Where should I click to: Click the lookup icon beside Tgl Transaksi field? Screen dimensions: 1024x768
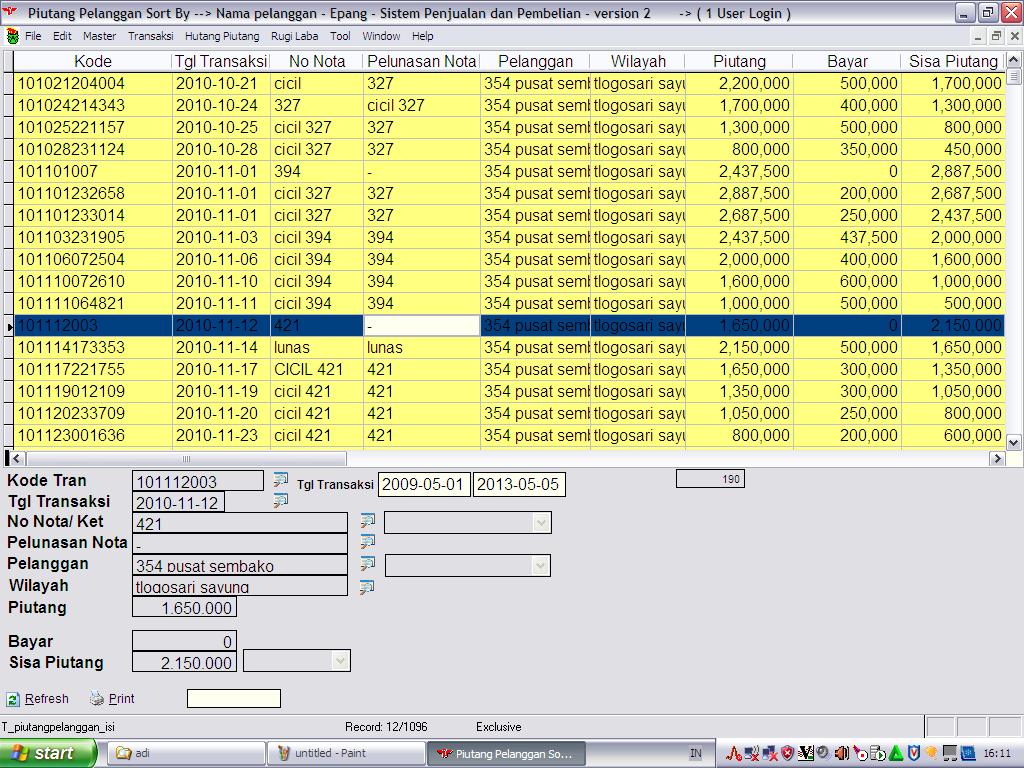[280, 500]
